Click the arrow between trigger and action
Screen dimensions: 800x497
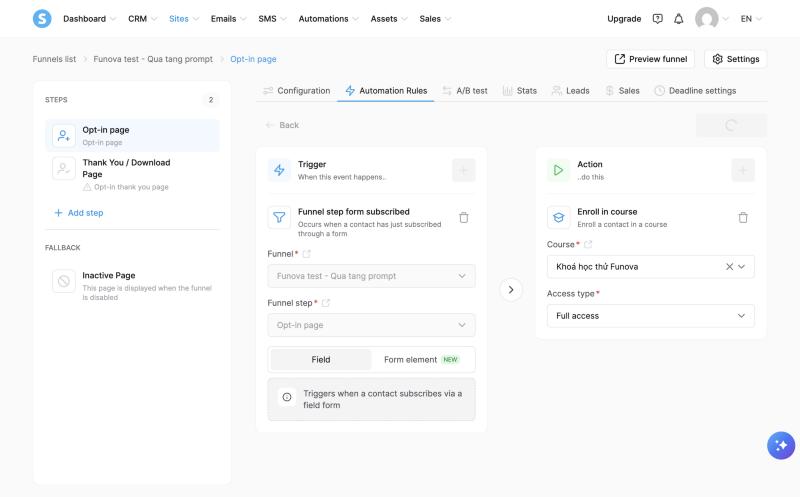click(x=511, y=289)
